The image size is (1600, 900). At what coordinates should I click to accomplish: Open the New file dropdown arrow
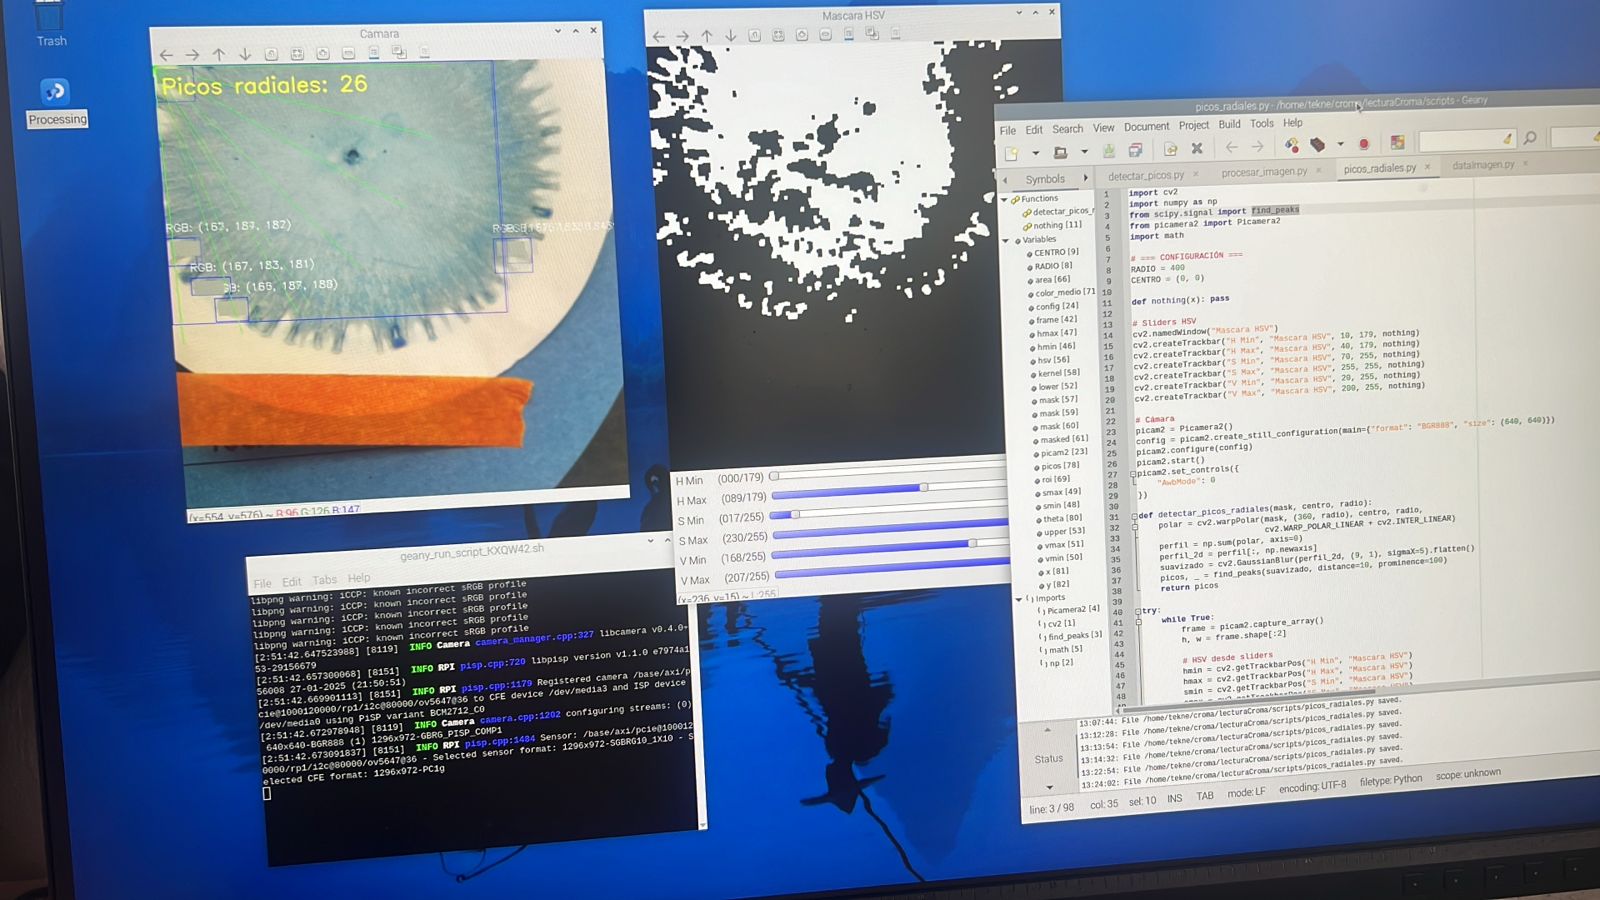point(1035,153)
